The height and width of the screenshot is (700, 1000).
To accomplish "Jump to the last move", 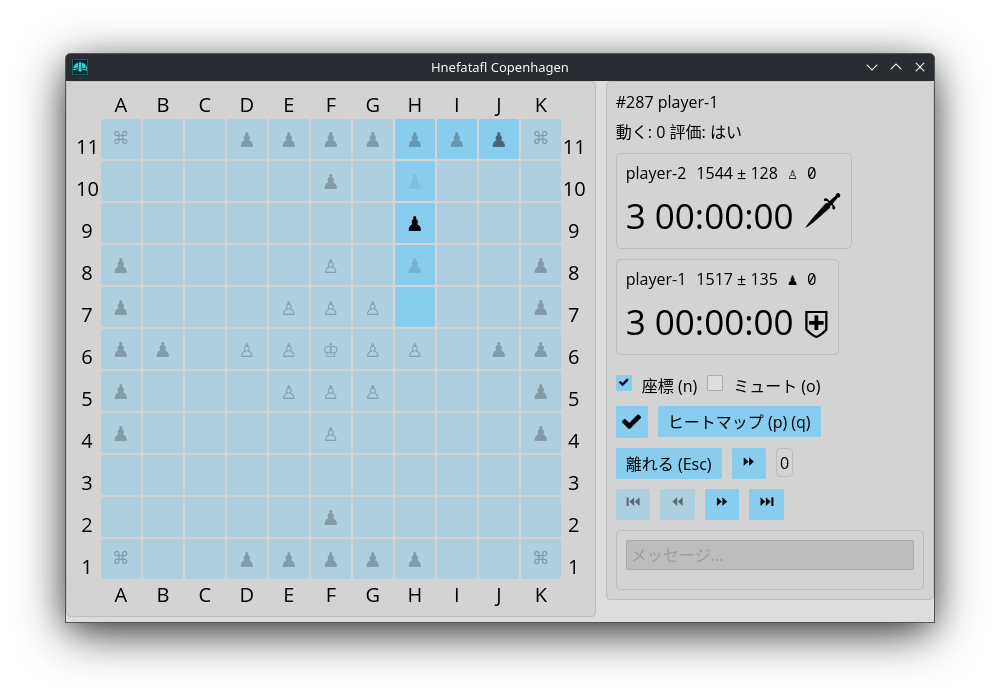I will [766, 503].
